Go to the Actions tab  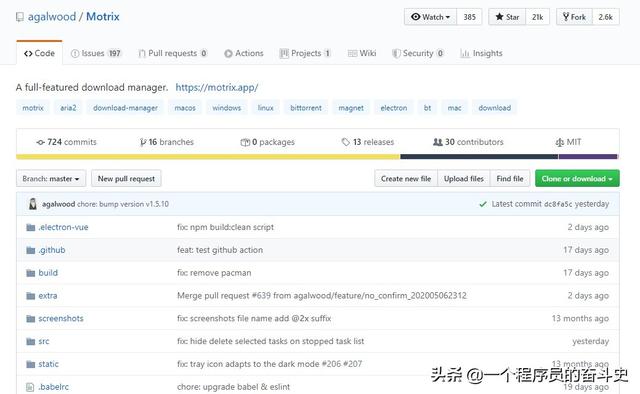(244, 53)
